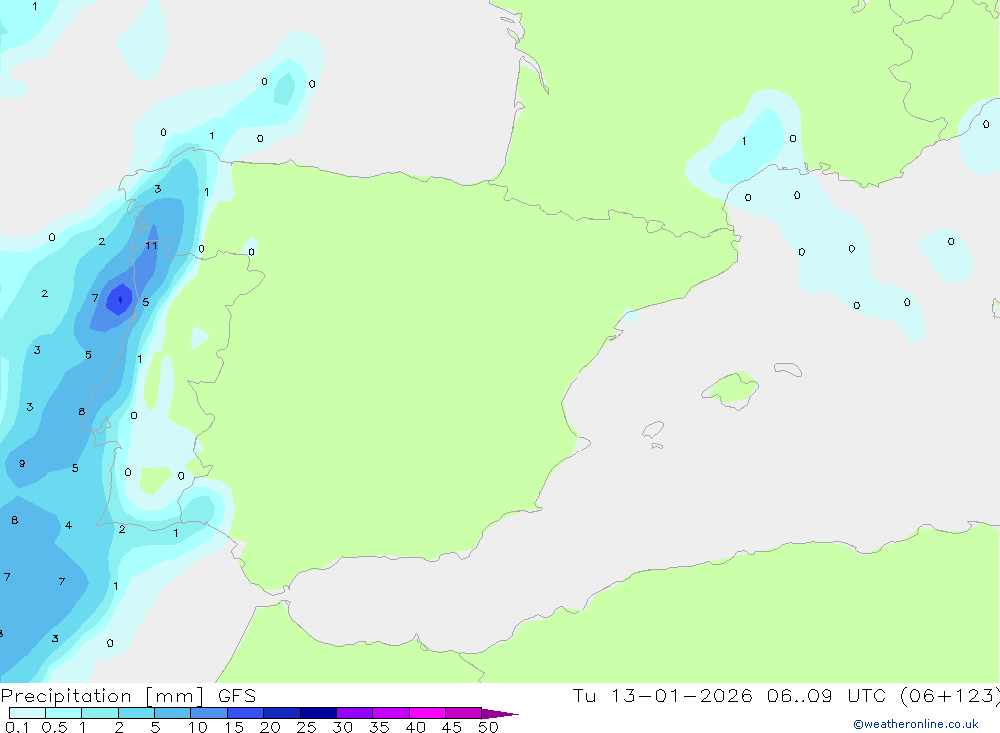The image size is (1000, 733).
Task: Click the 'GFS' model label
Action: pos(237,696)
